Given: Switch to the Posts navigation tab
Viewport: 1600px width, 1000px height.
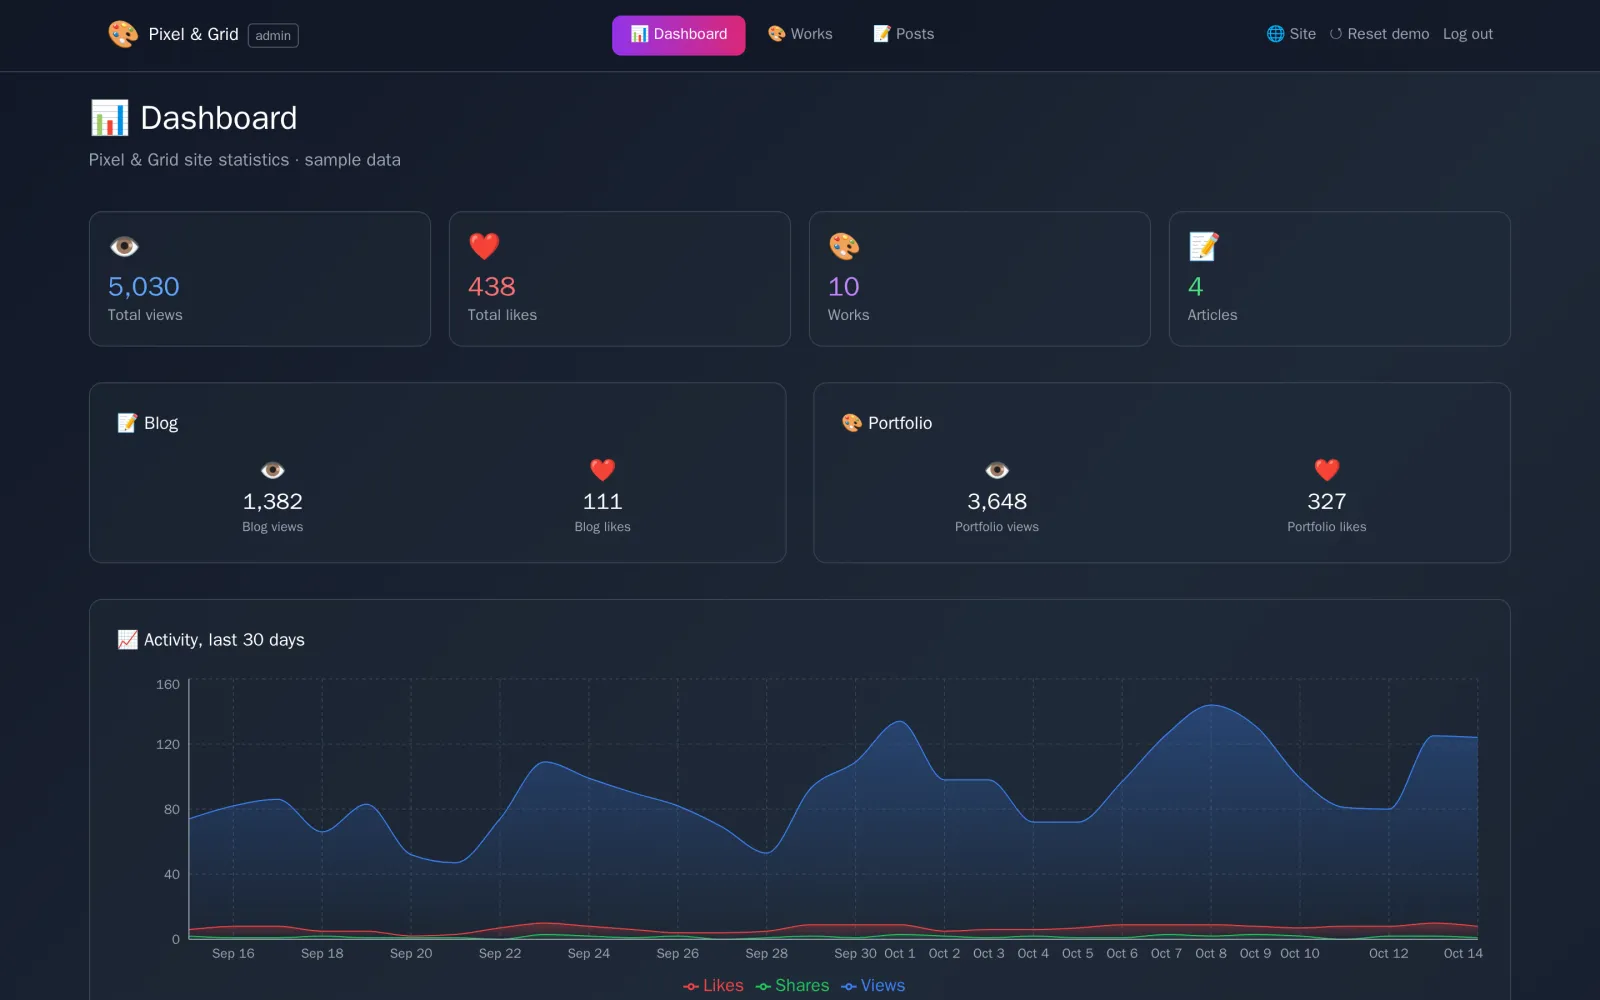Looking at the screenshot, I should (x=904, y=35).
